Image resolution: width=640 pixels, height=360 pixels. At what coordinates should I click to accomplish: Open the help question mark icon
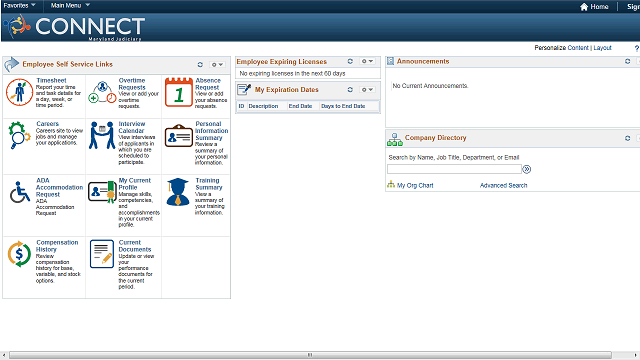tap(637, 48)
